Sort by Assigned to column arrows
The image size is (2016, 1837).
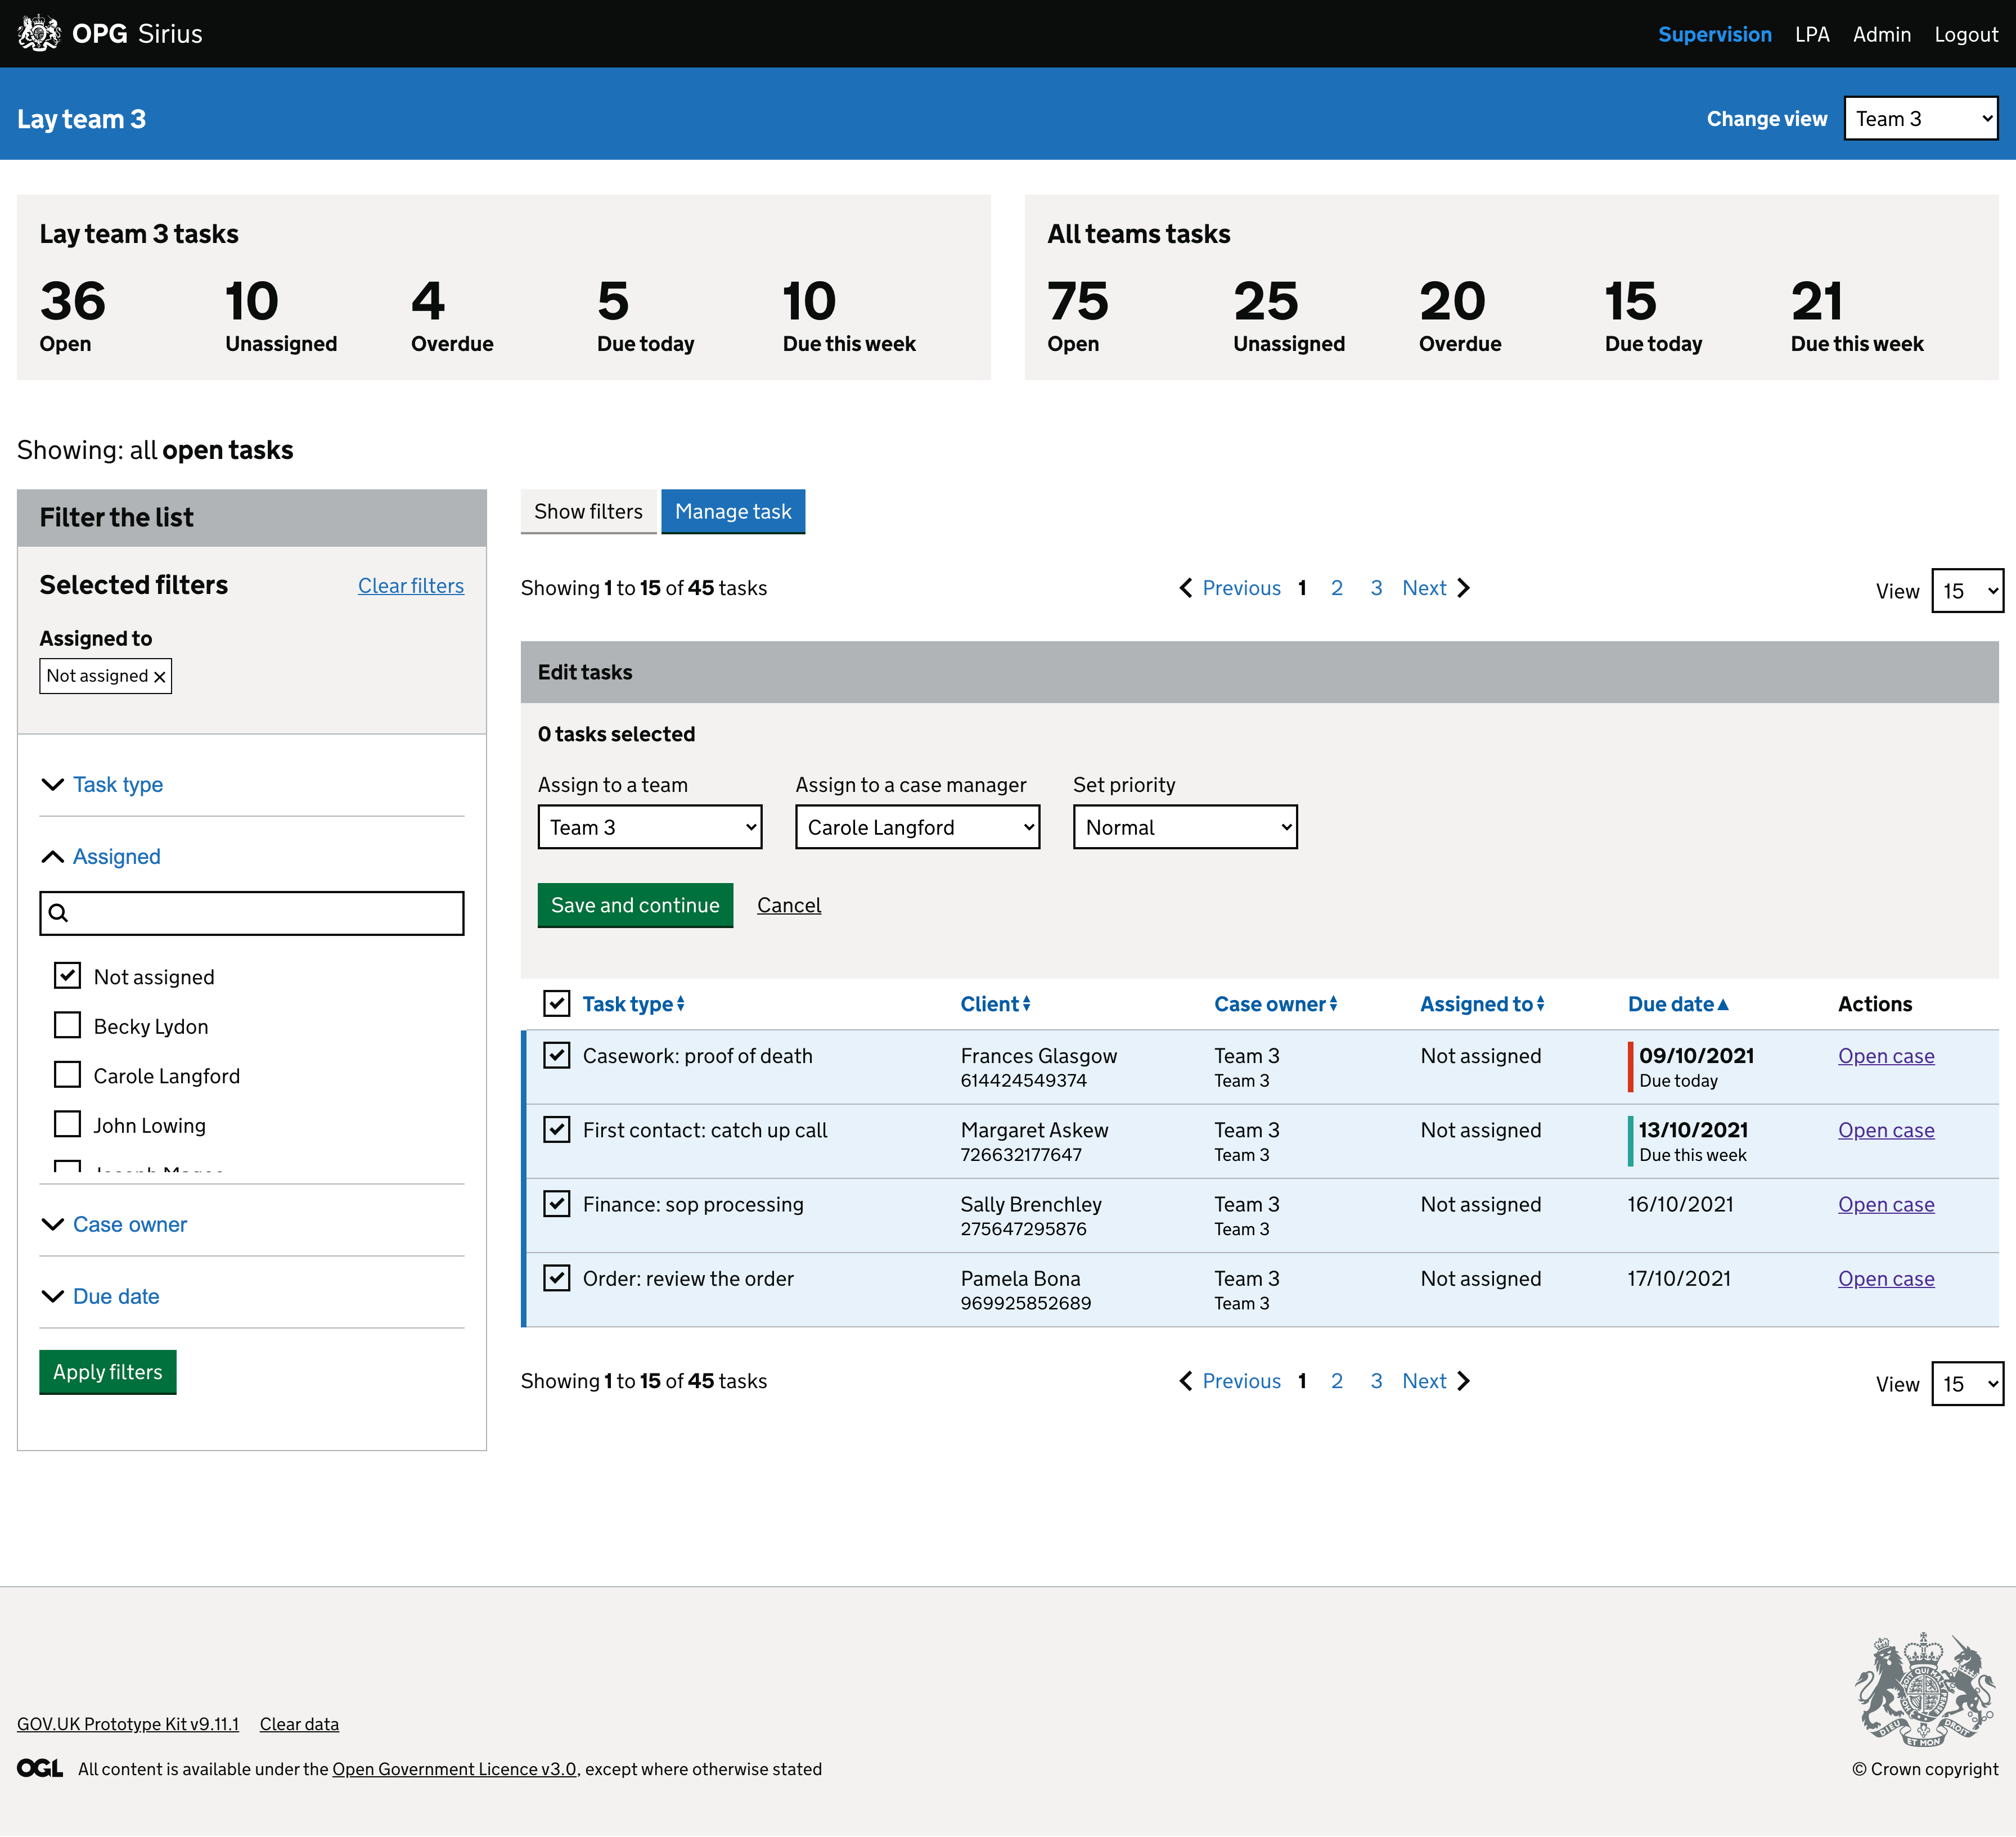1540,1004
